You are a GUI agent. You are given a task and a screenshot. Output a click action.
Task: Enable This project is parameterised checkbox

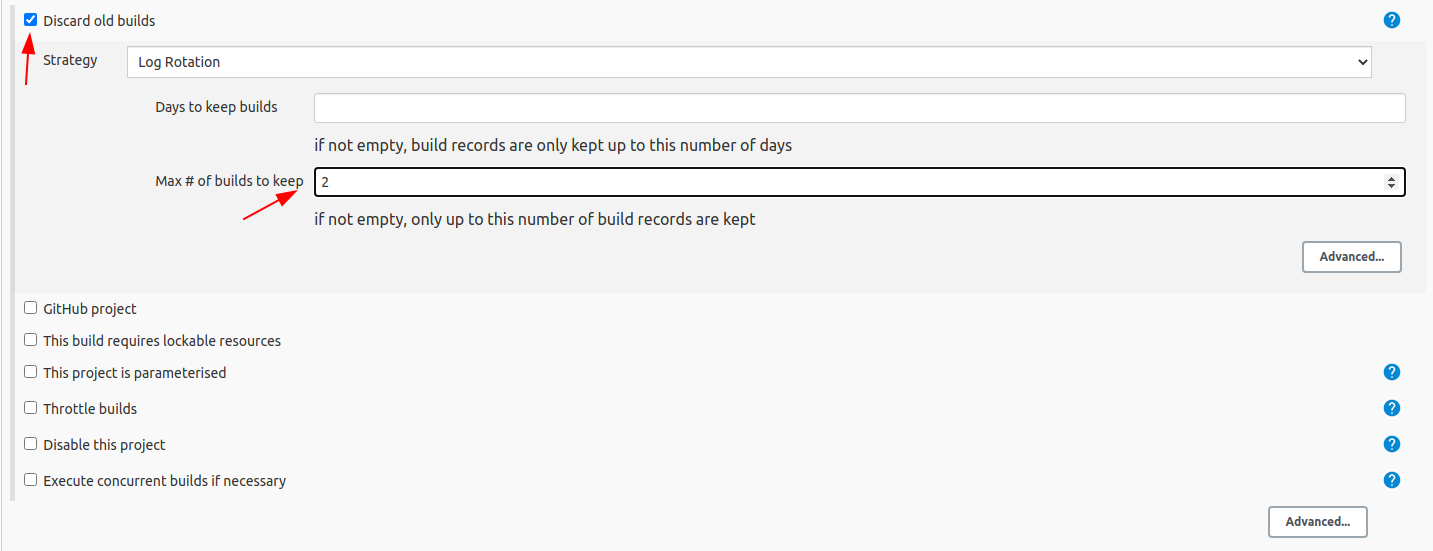pyautogui.click(x=31, y=372)
